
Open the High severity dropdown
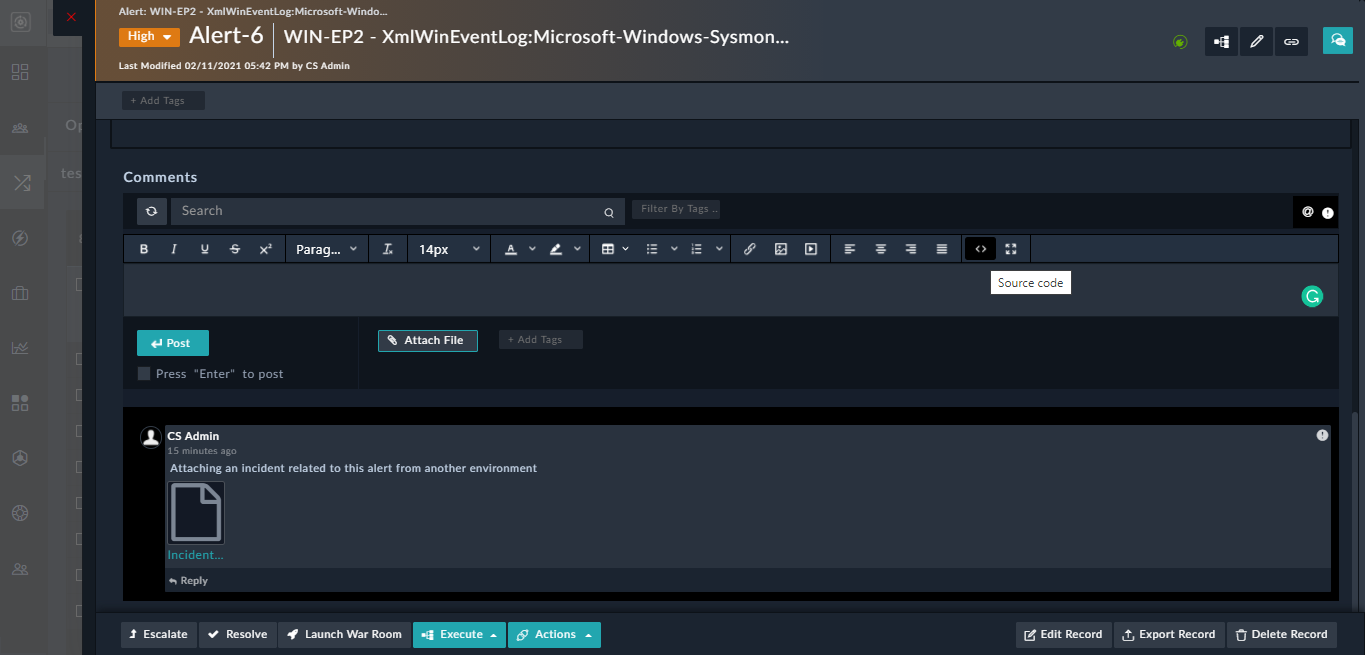tap(149, 35)
